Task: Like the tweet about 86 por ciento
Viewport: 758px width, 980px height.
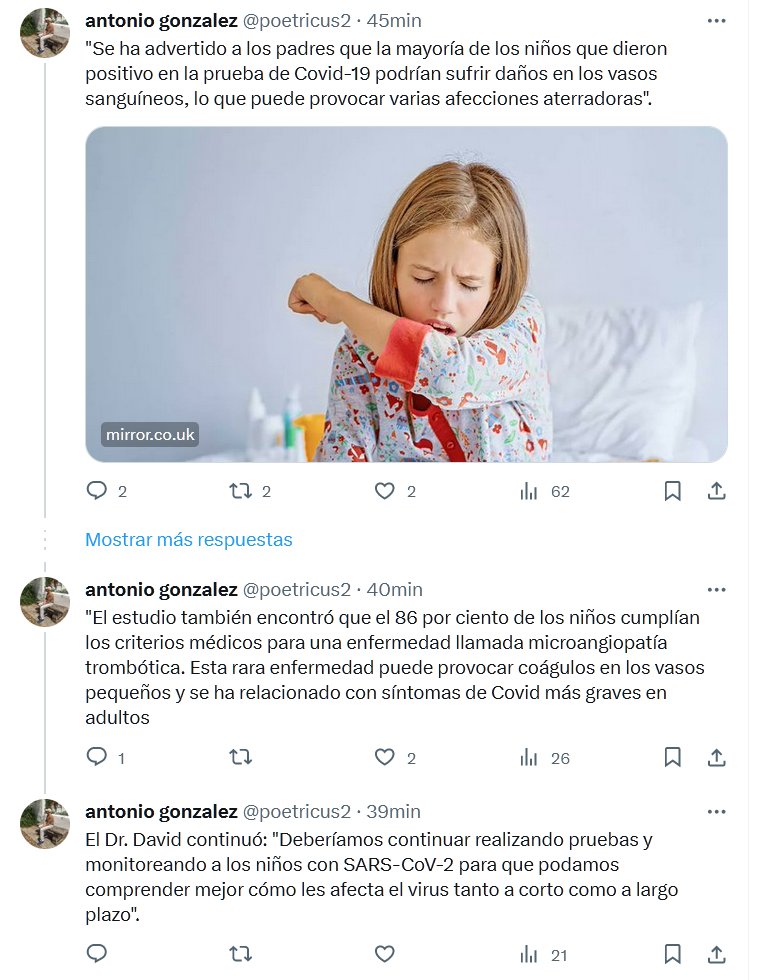Action: (x=385, y=758)
